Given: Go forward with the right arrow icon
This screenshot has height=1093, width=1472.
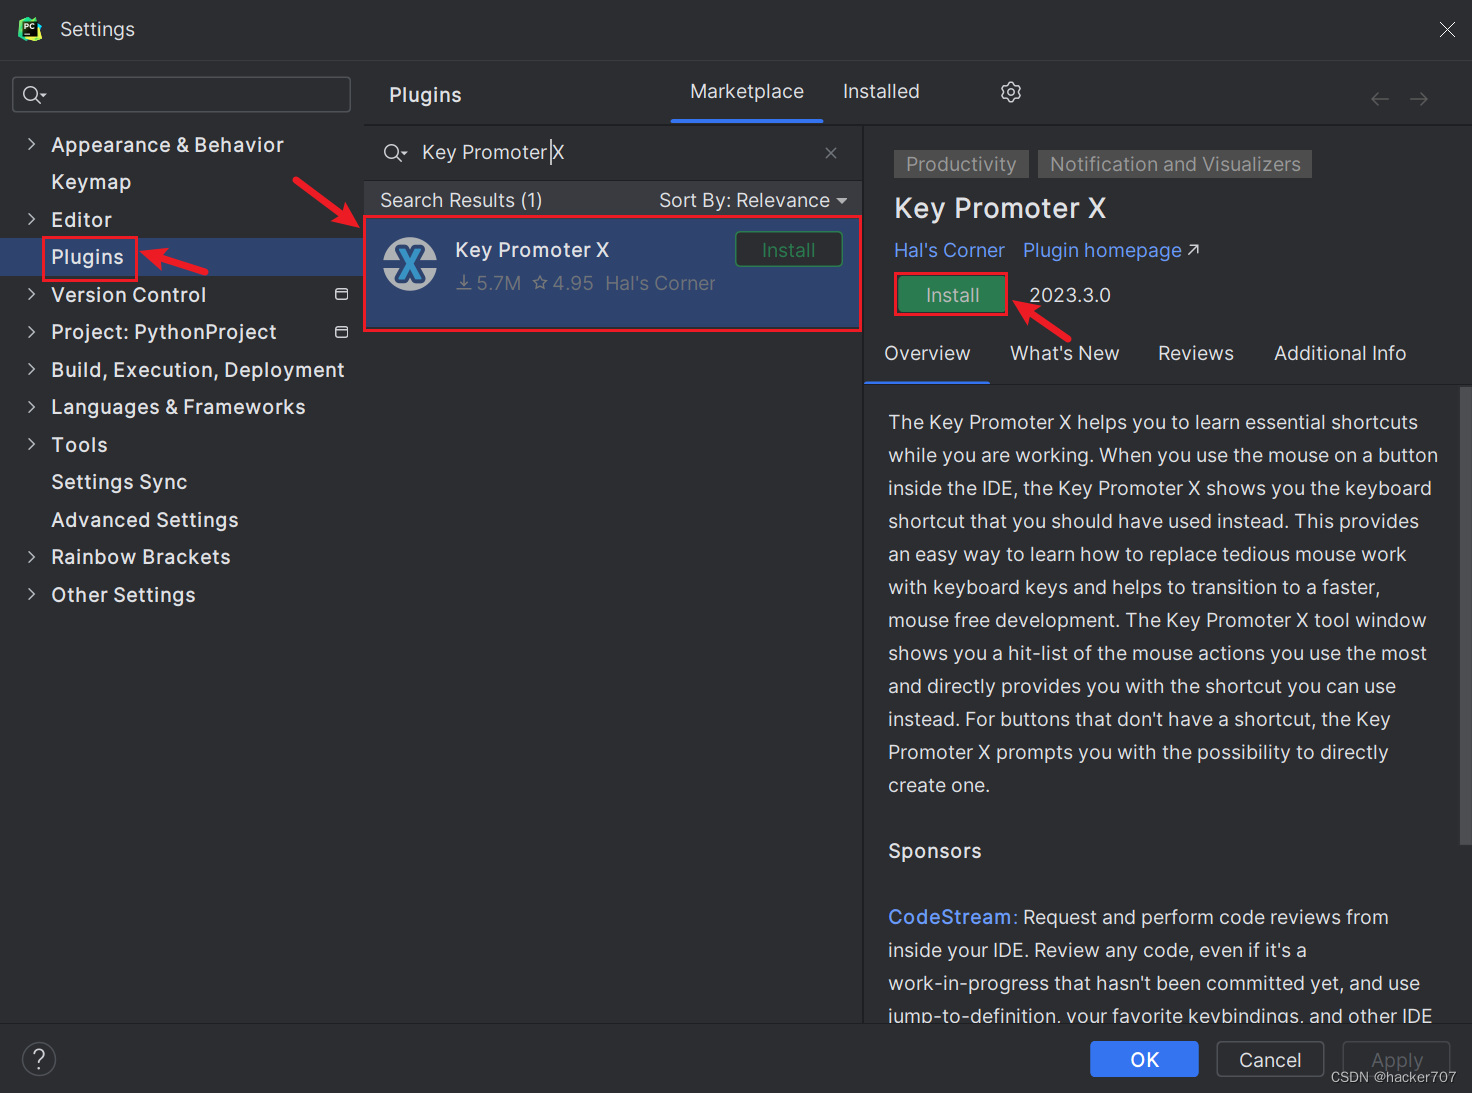Looking at the screenshot, I should pyautogui.click(x=1419, y=98).
